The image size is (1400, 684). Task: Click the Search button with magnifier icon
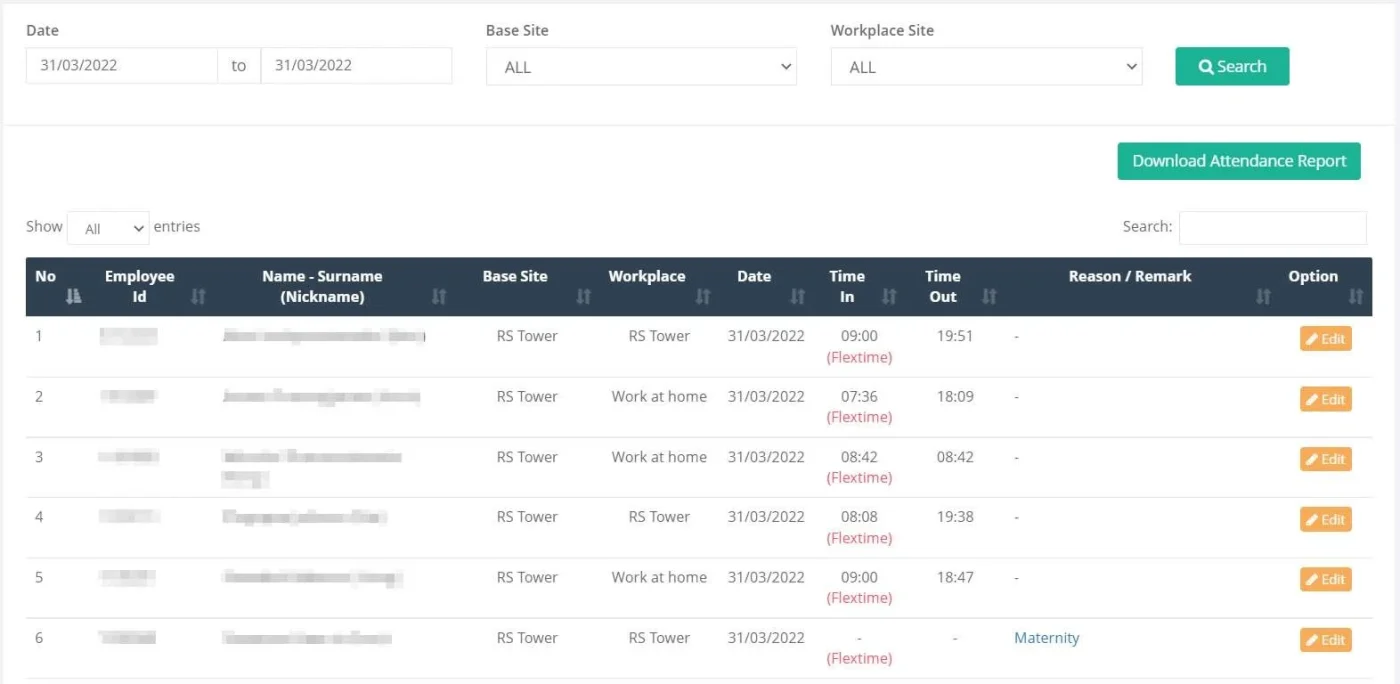(x=1231, y=66)
